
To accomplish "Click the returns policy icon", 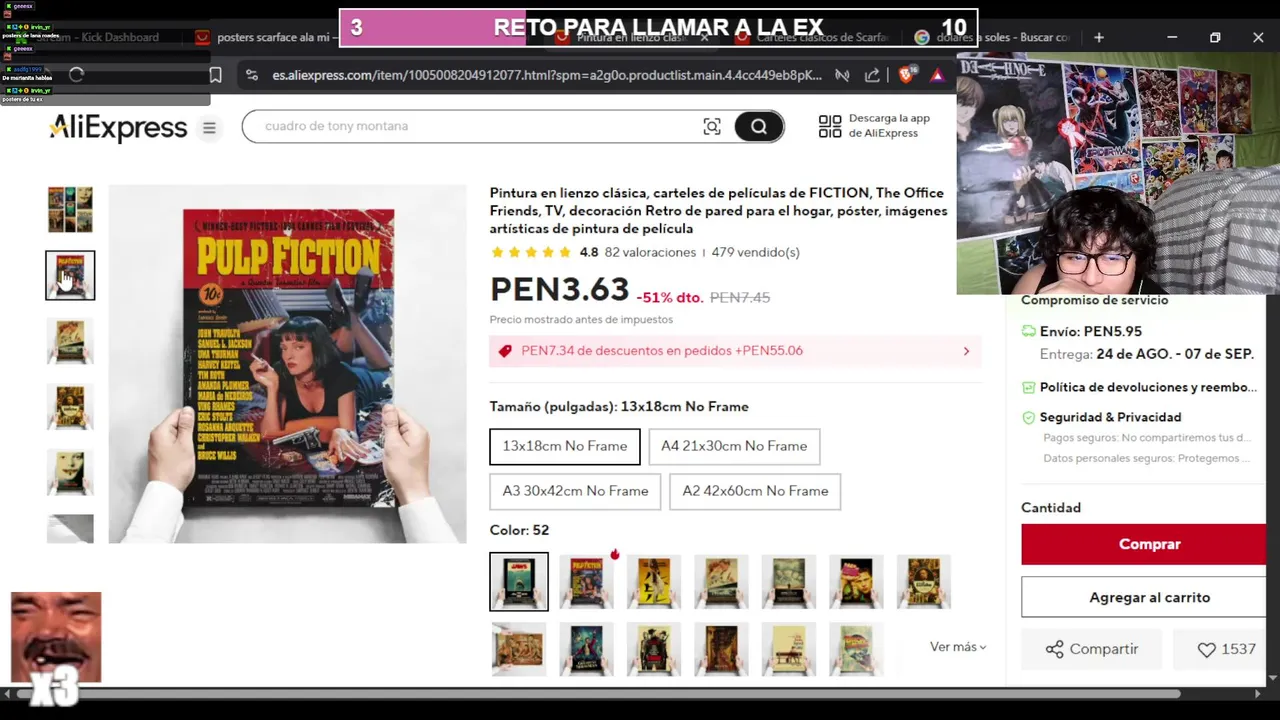I will pyautogui.click(x=1029, y=387).
